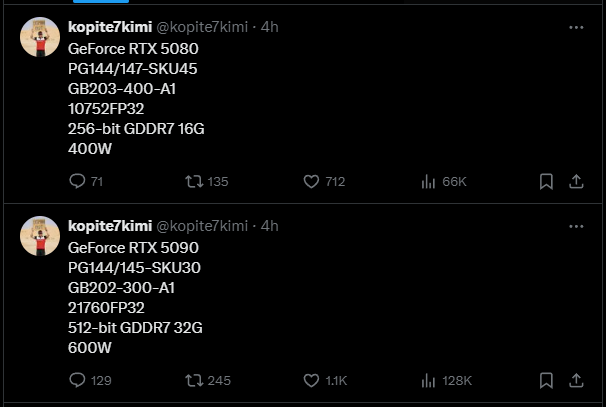Click @kopite7kimi handle on RTX 5090 tweet
606x407 pixels.
(x=202, y=225)
